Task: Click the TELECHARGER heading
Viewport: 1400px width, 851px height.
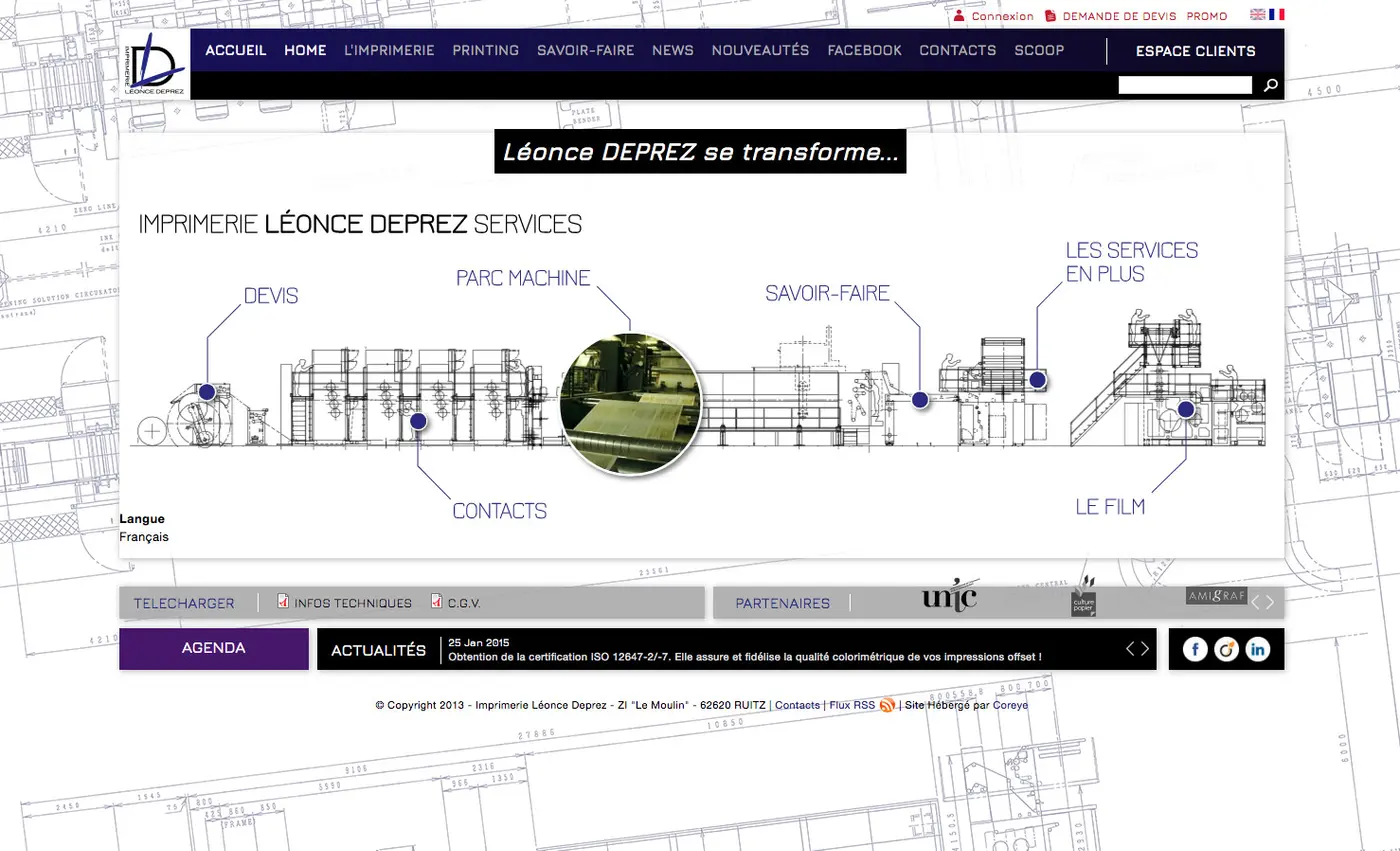Action: pos(184,603)
